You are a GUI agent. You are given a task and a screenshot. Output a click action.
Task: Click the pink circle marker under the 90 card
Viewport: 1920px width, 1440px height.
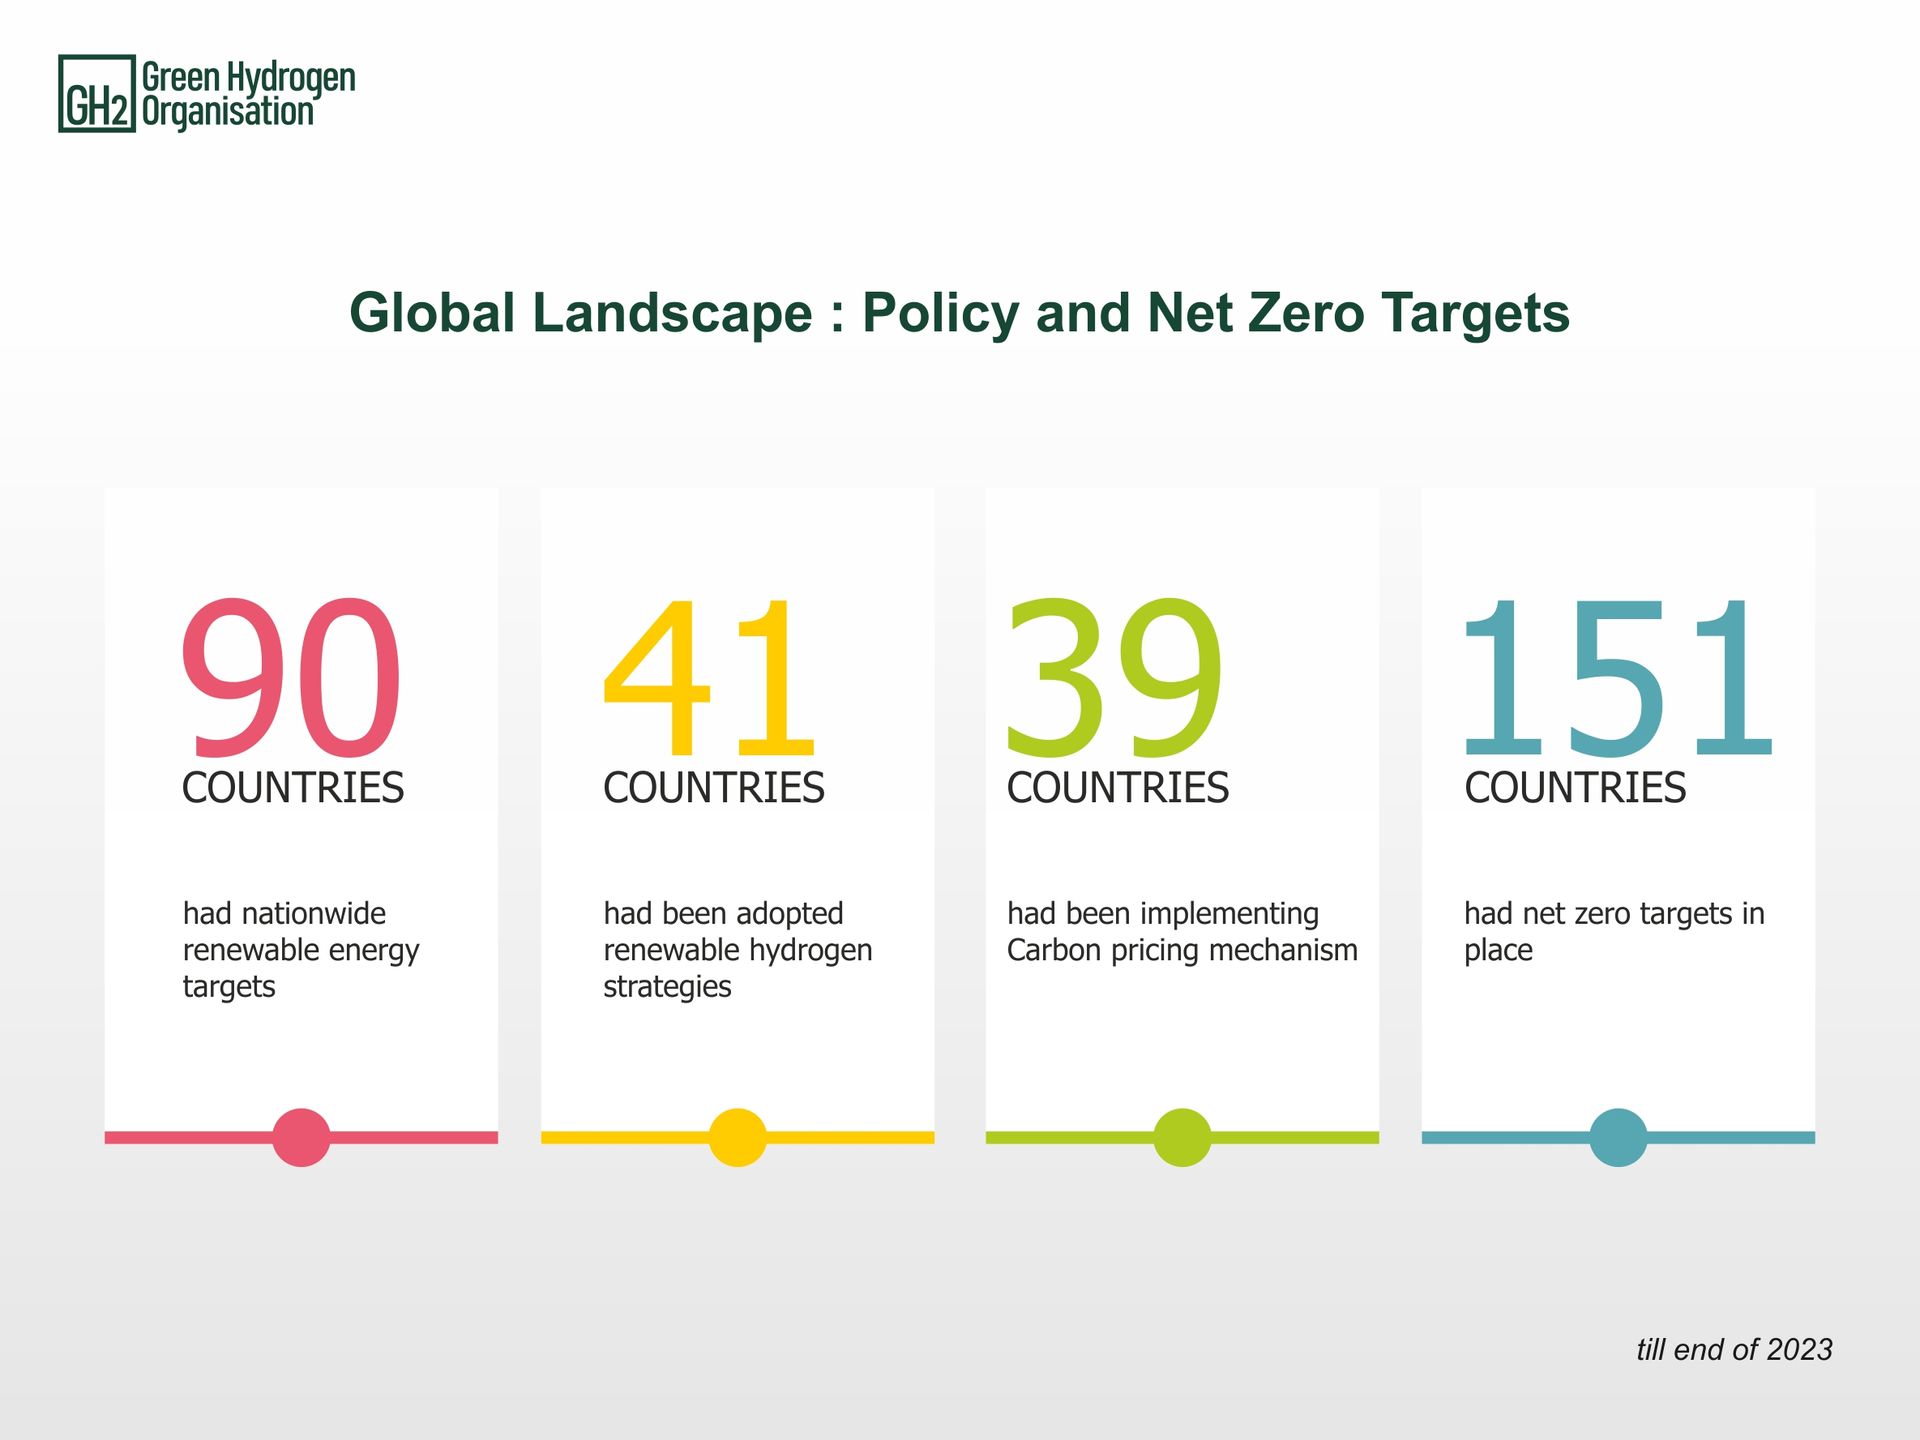pos(301,1137)
